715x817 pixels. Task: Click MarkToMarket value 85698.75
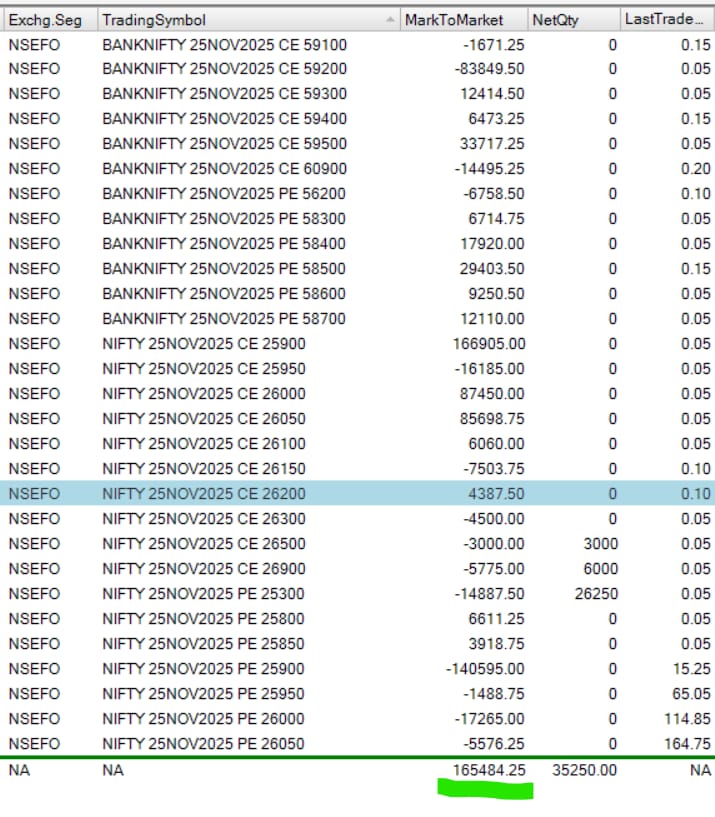tap(492, 419)
